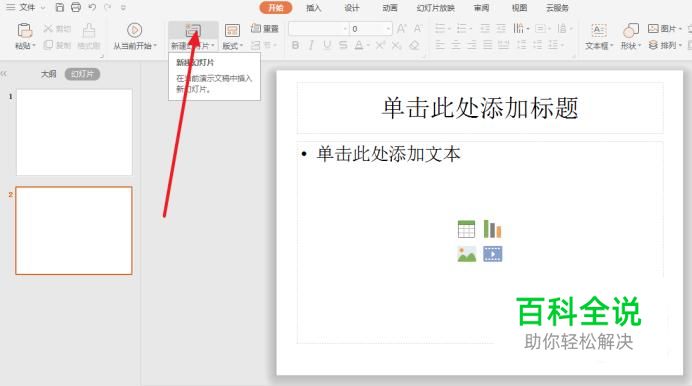Toggle underline formatting

click(327, 45)
